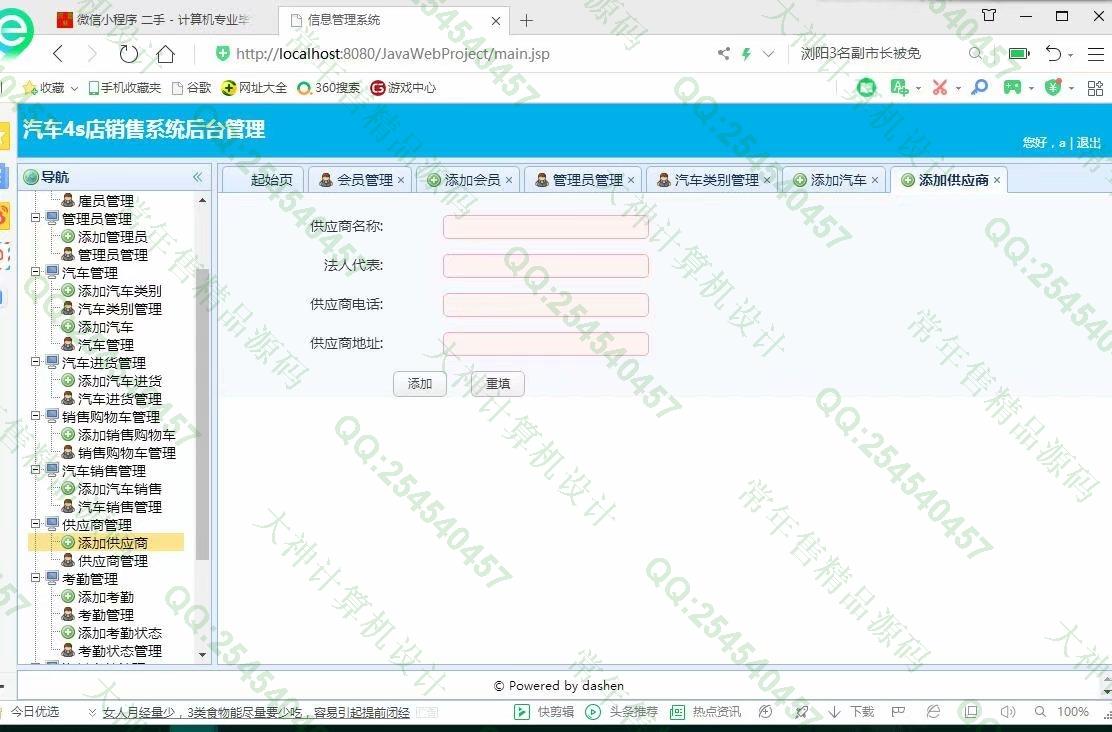Switch to the 起始页 tab

(x=271, y=180)
